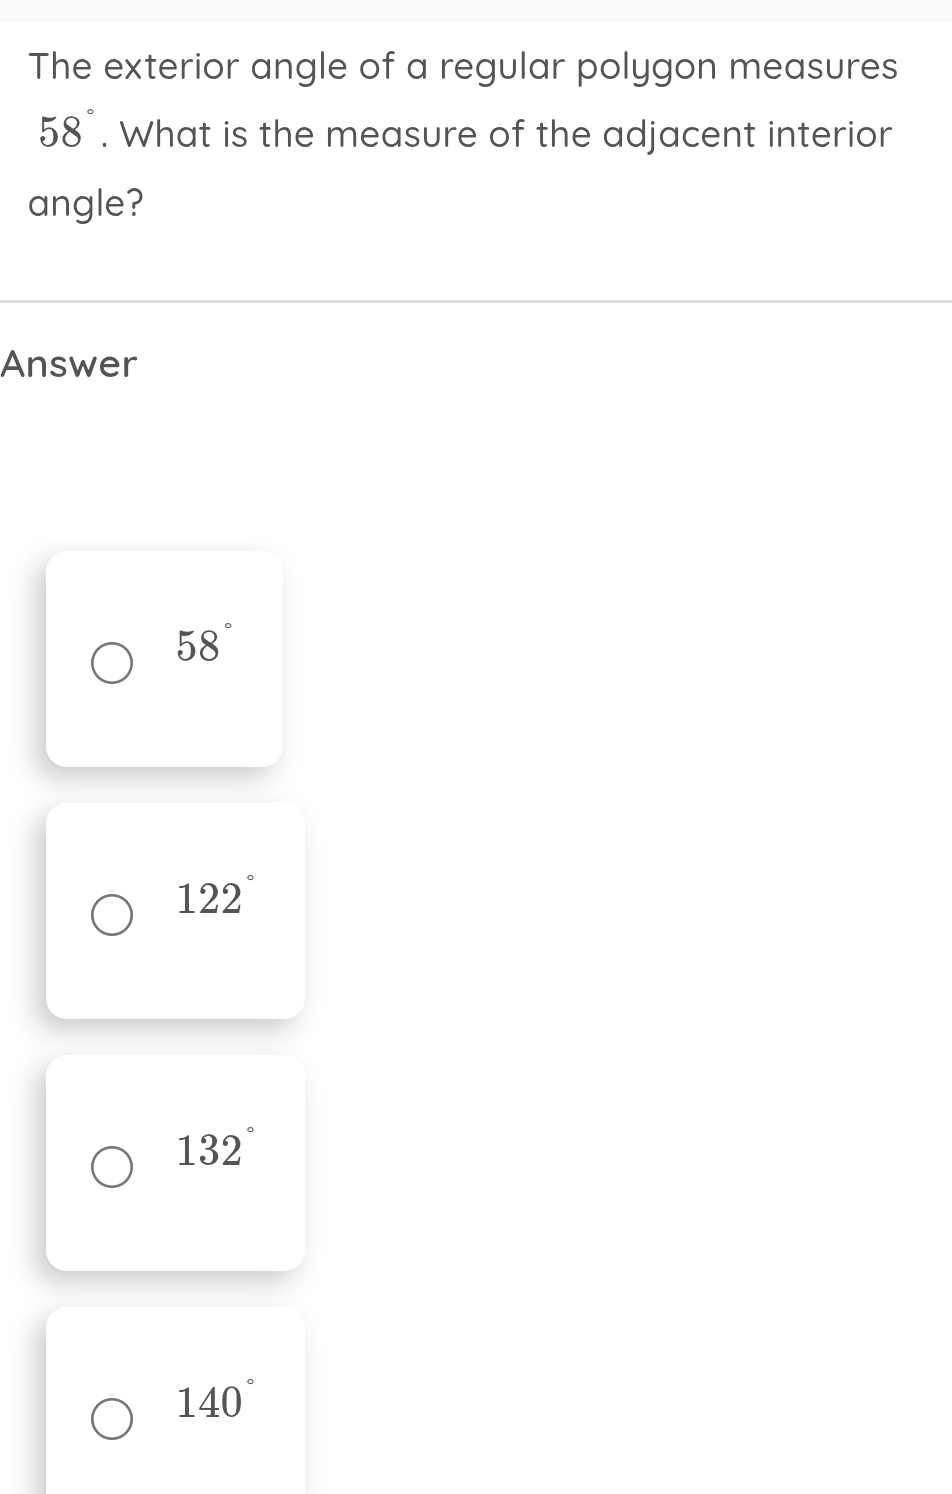Image resolution: width=952 pixels, height=1494 pixels.
Task: Choose the answer card containing 140°
Action: tap(175, 1400)
